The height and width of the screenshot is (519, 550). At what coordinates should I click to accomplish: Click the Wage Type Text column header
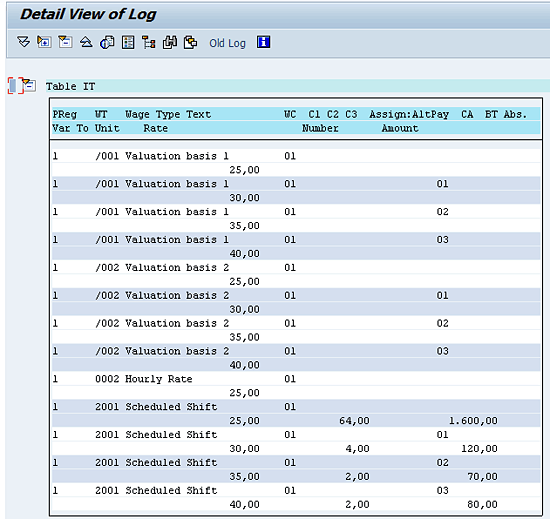point(168,114)
